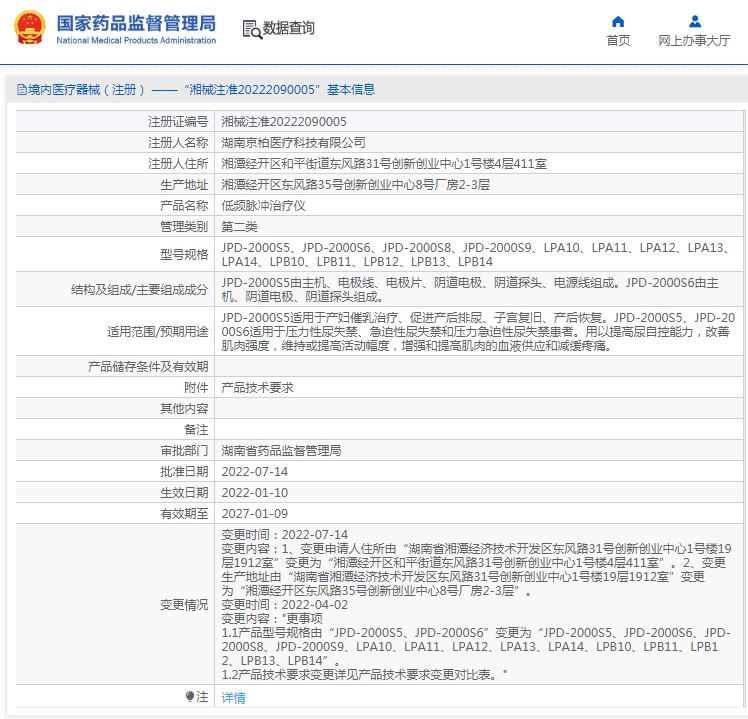Click the lightbulb icon beside 注

coord(190,697)
